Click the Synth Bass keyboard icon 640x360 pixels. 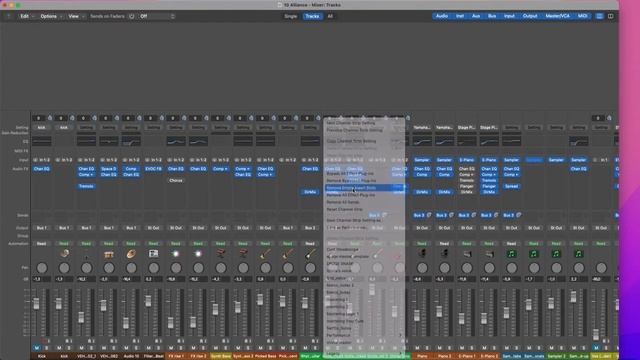(221, 253)
